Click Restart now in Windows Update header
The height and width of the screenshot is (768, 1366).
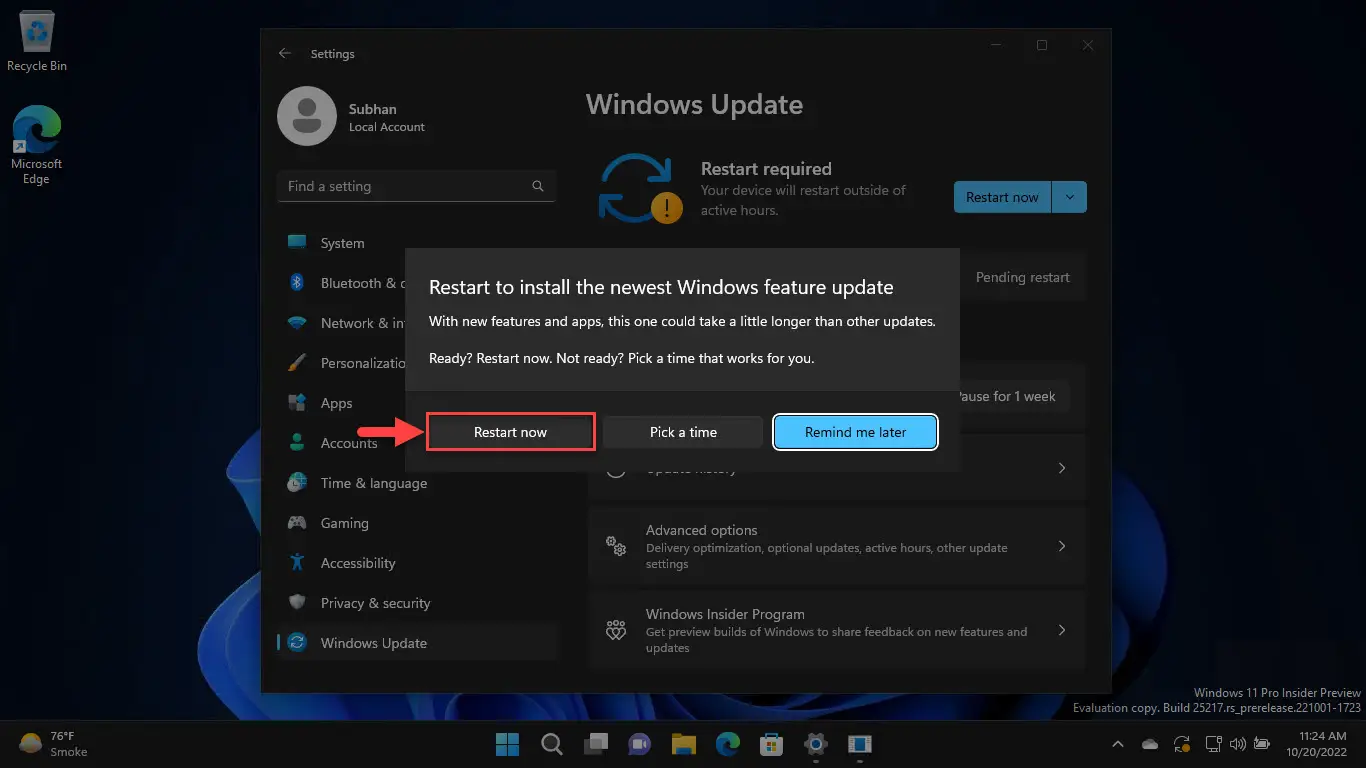click(1002, 197)
